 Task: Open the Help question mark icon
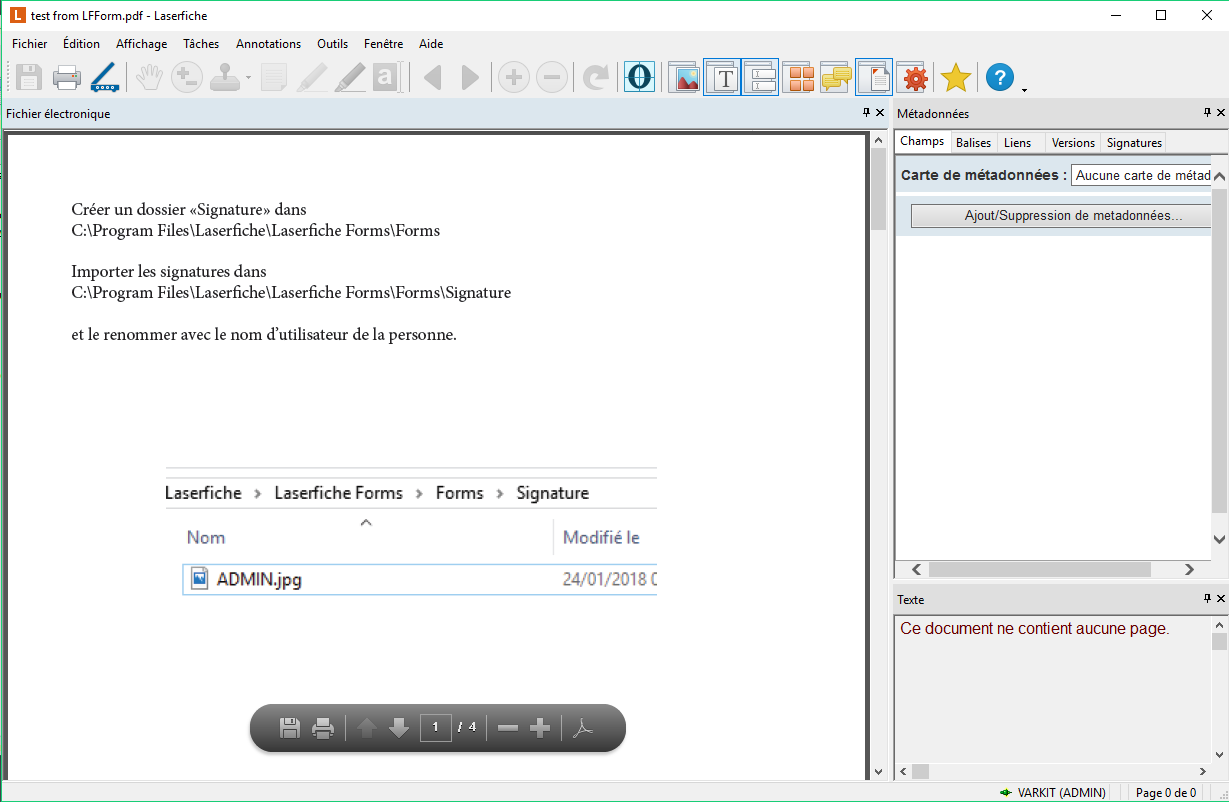coord(1000,77)
